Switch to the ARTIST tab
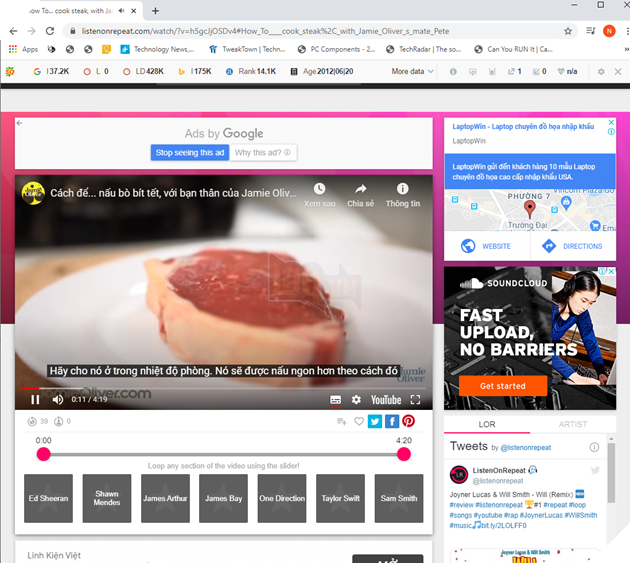Viewport: 630px width, 563px height. 573,424
